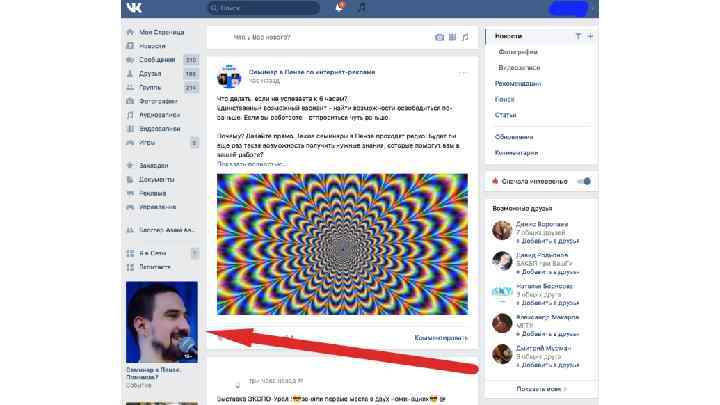Open Документы document icon

130,180
